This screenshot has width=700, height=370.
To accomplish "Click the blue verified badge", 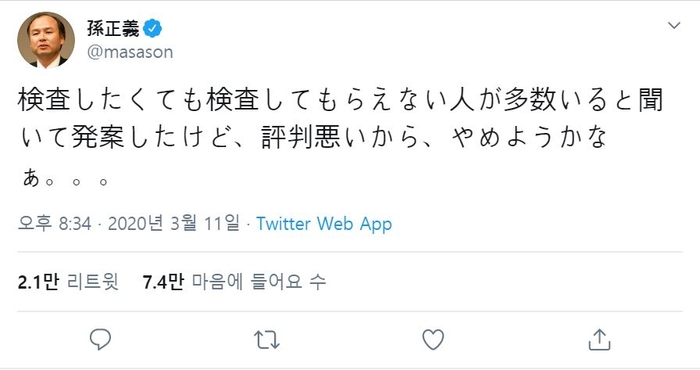I will (x=152, y=29).
